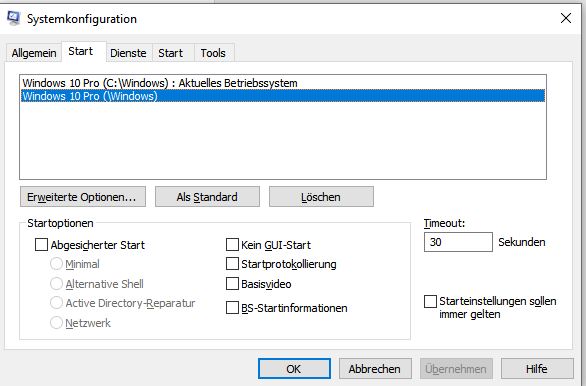Open Erweiterte Optionen
The width and height of the screenshot is (586, 386).
click(83, 197)
